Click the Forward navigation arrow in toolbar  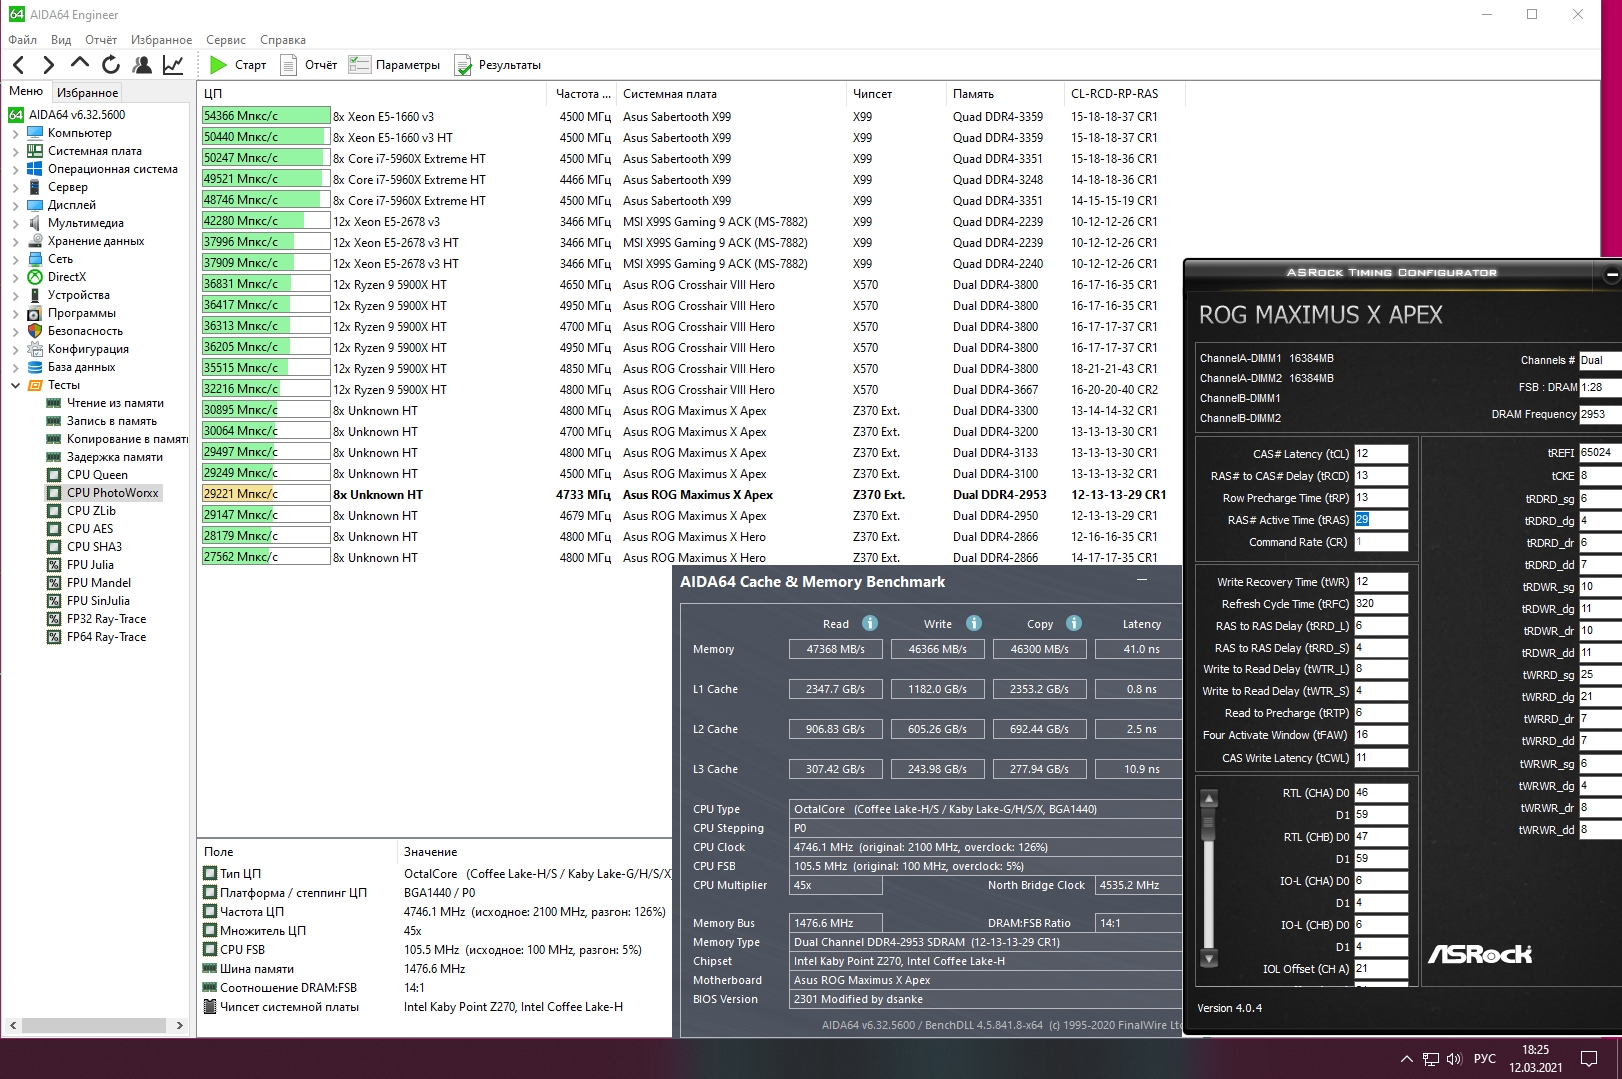coord(48,65)
